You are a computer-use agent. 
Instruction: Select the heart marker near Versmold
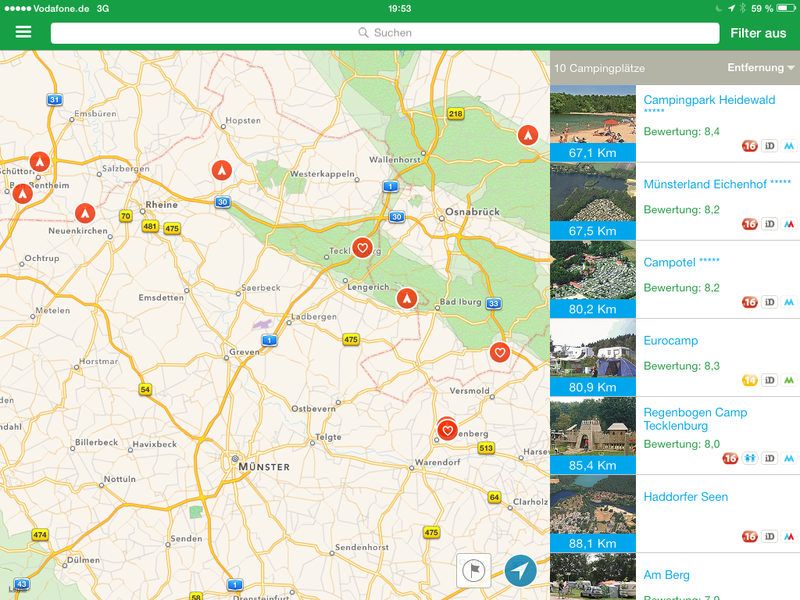[500, 352]
